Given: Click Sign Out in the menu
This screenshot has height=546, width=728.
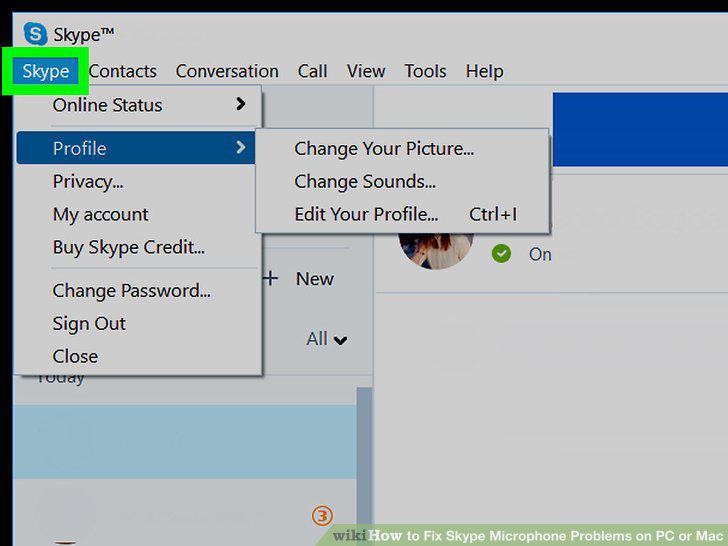Looking at the screenshot, I should 137,324.
